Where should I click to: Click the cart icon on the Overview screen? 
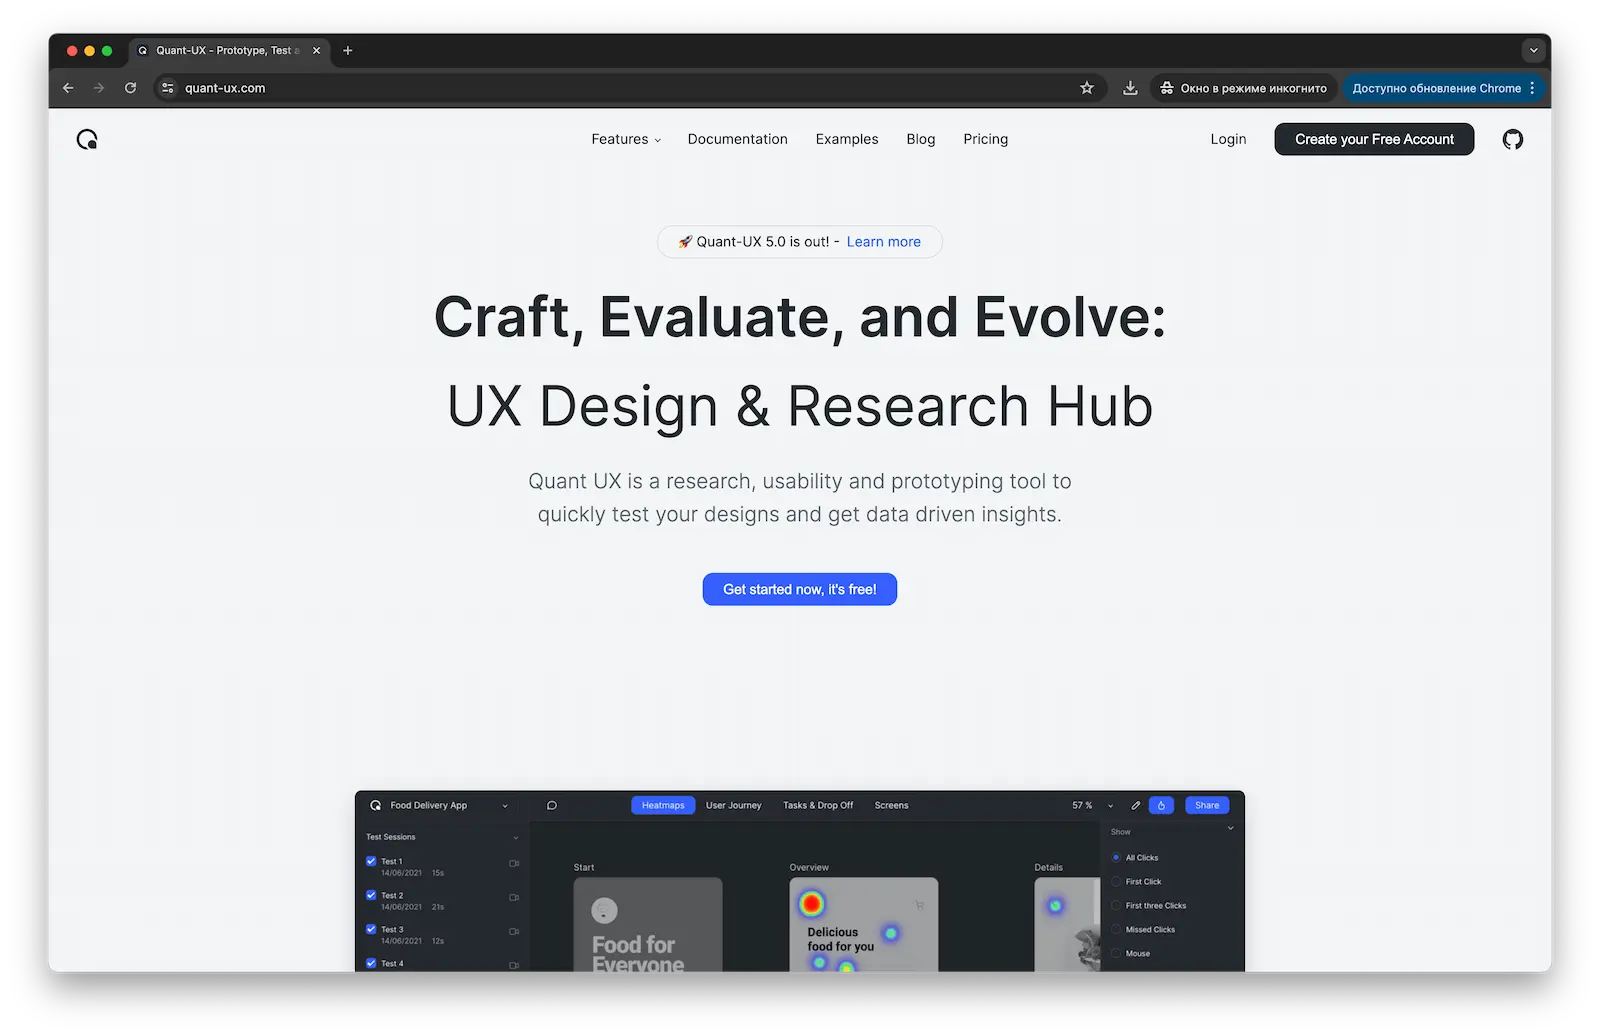[919, 905]
